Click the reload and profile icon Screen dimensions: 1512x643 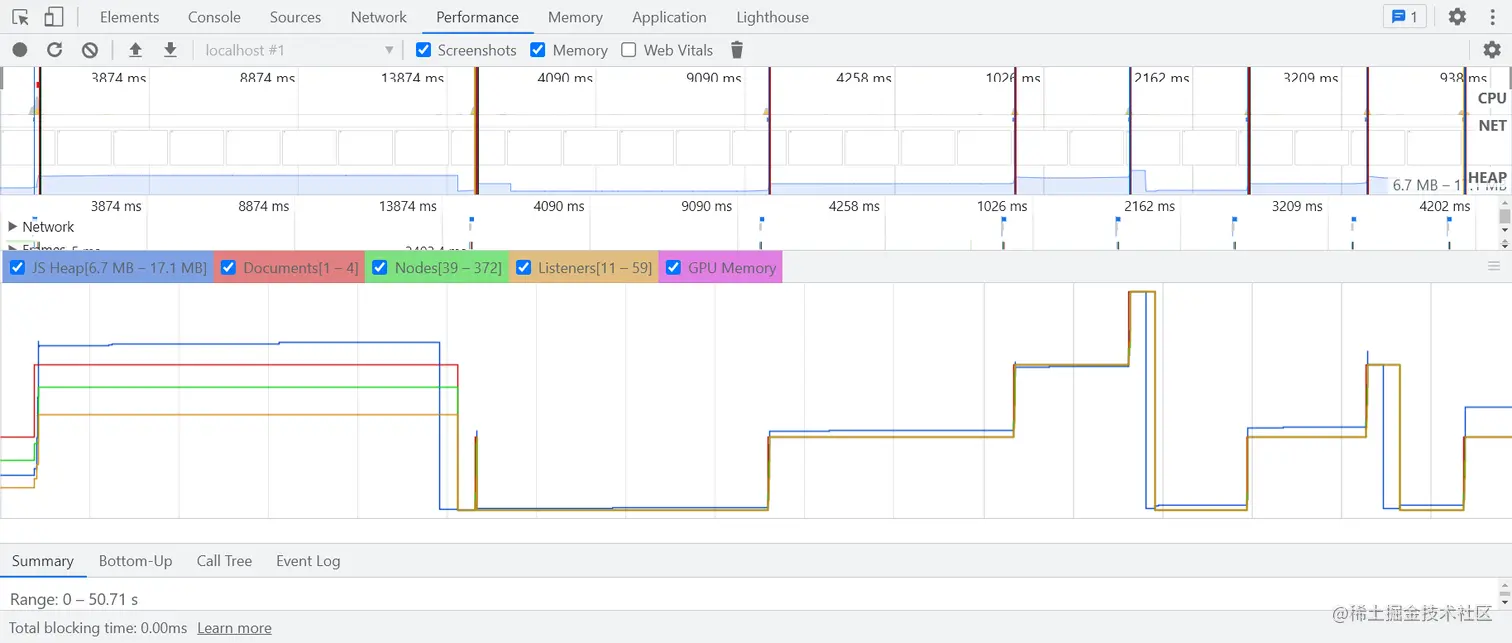click(55, 50)
